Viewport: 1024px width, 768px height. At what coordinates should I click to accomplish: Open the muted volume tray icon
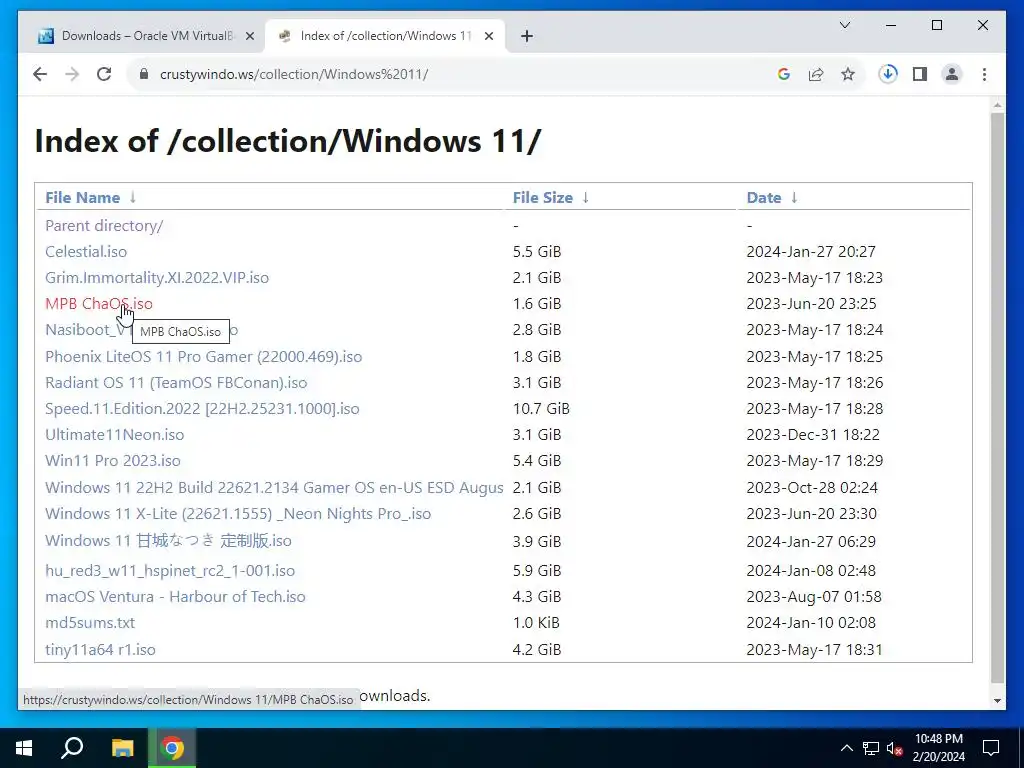(895, 748)
